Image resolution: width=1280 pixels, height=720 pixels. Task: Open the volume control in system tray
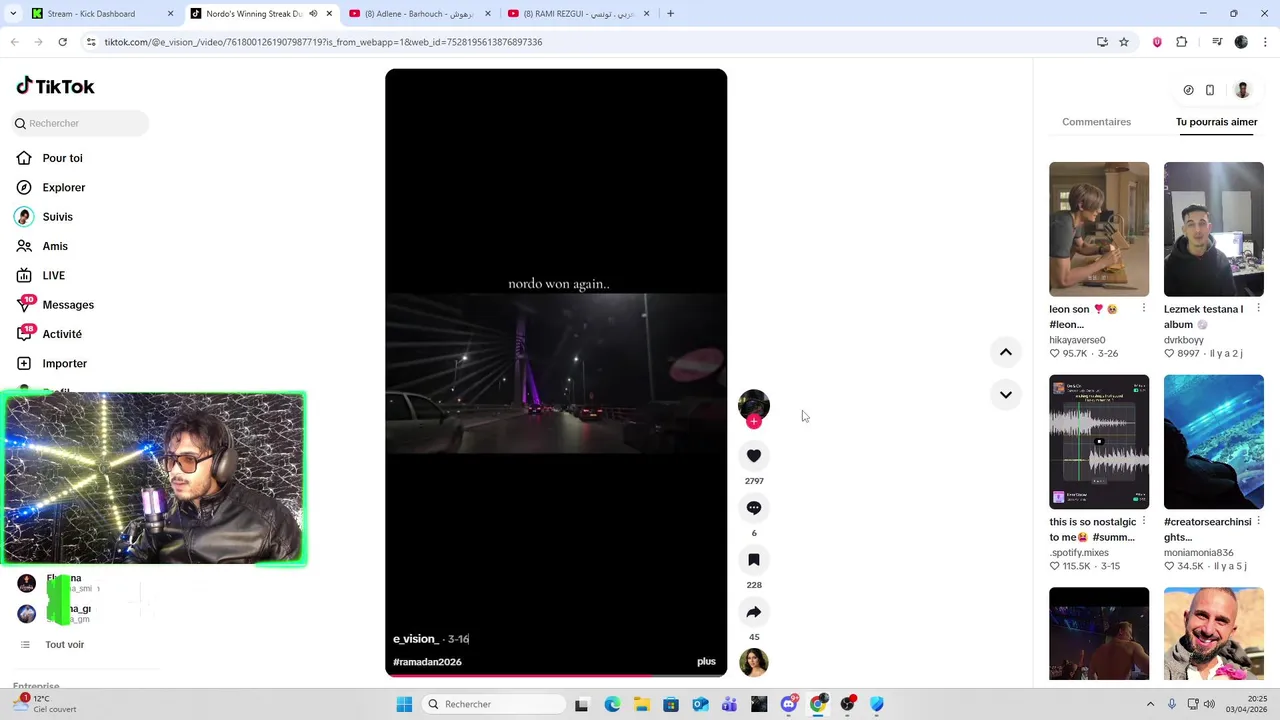(x=1210, y=704)
